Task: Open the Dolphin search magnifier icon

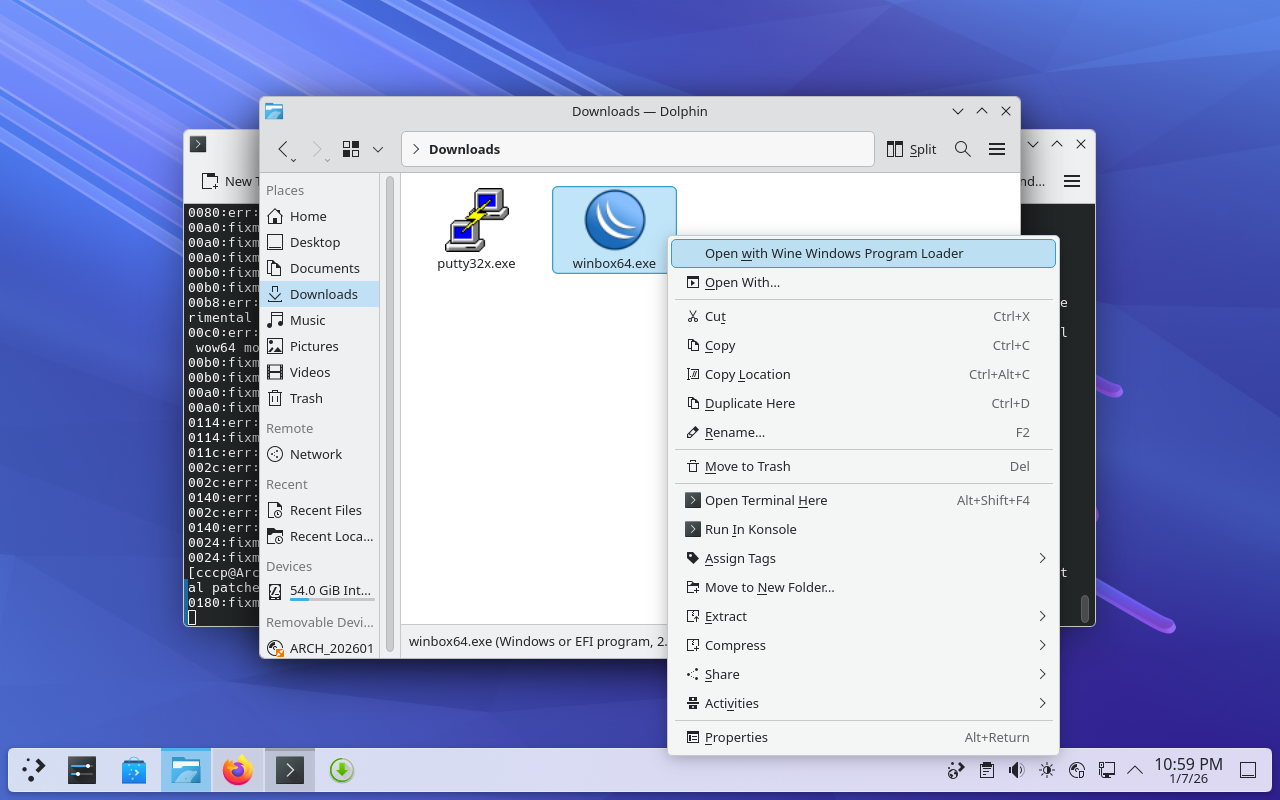Action: point(963,149)
